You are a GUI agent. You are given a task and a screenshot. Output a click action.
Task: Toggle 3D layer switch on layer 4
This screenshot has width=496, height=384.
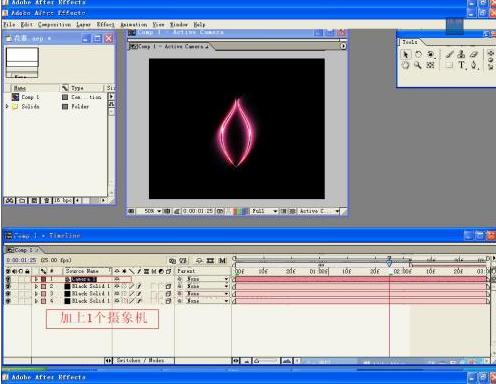tap(168, 301)
